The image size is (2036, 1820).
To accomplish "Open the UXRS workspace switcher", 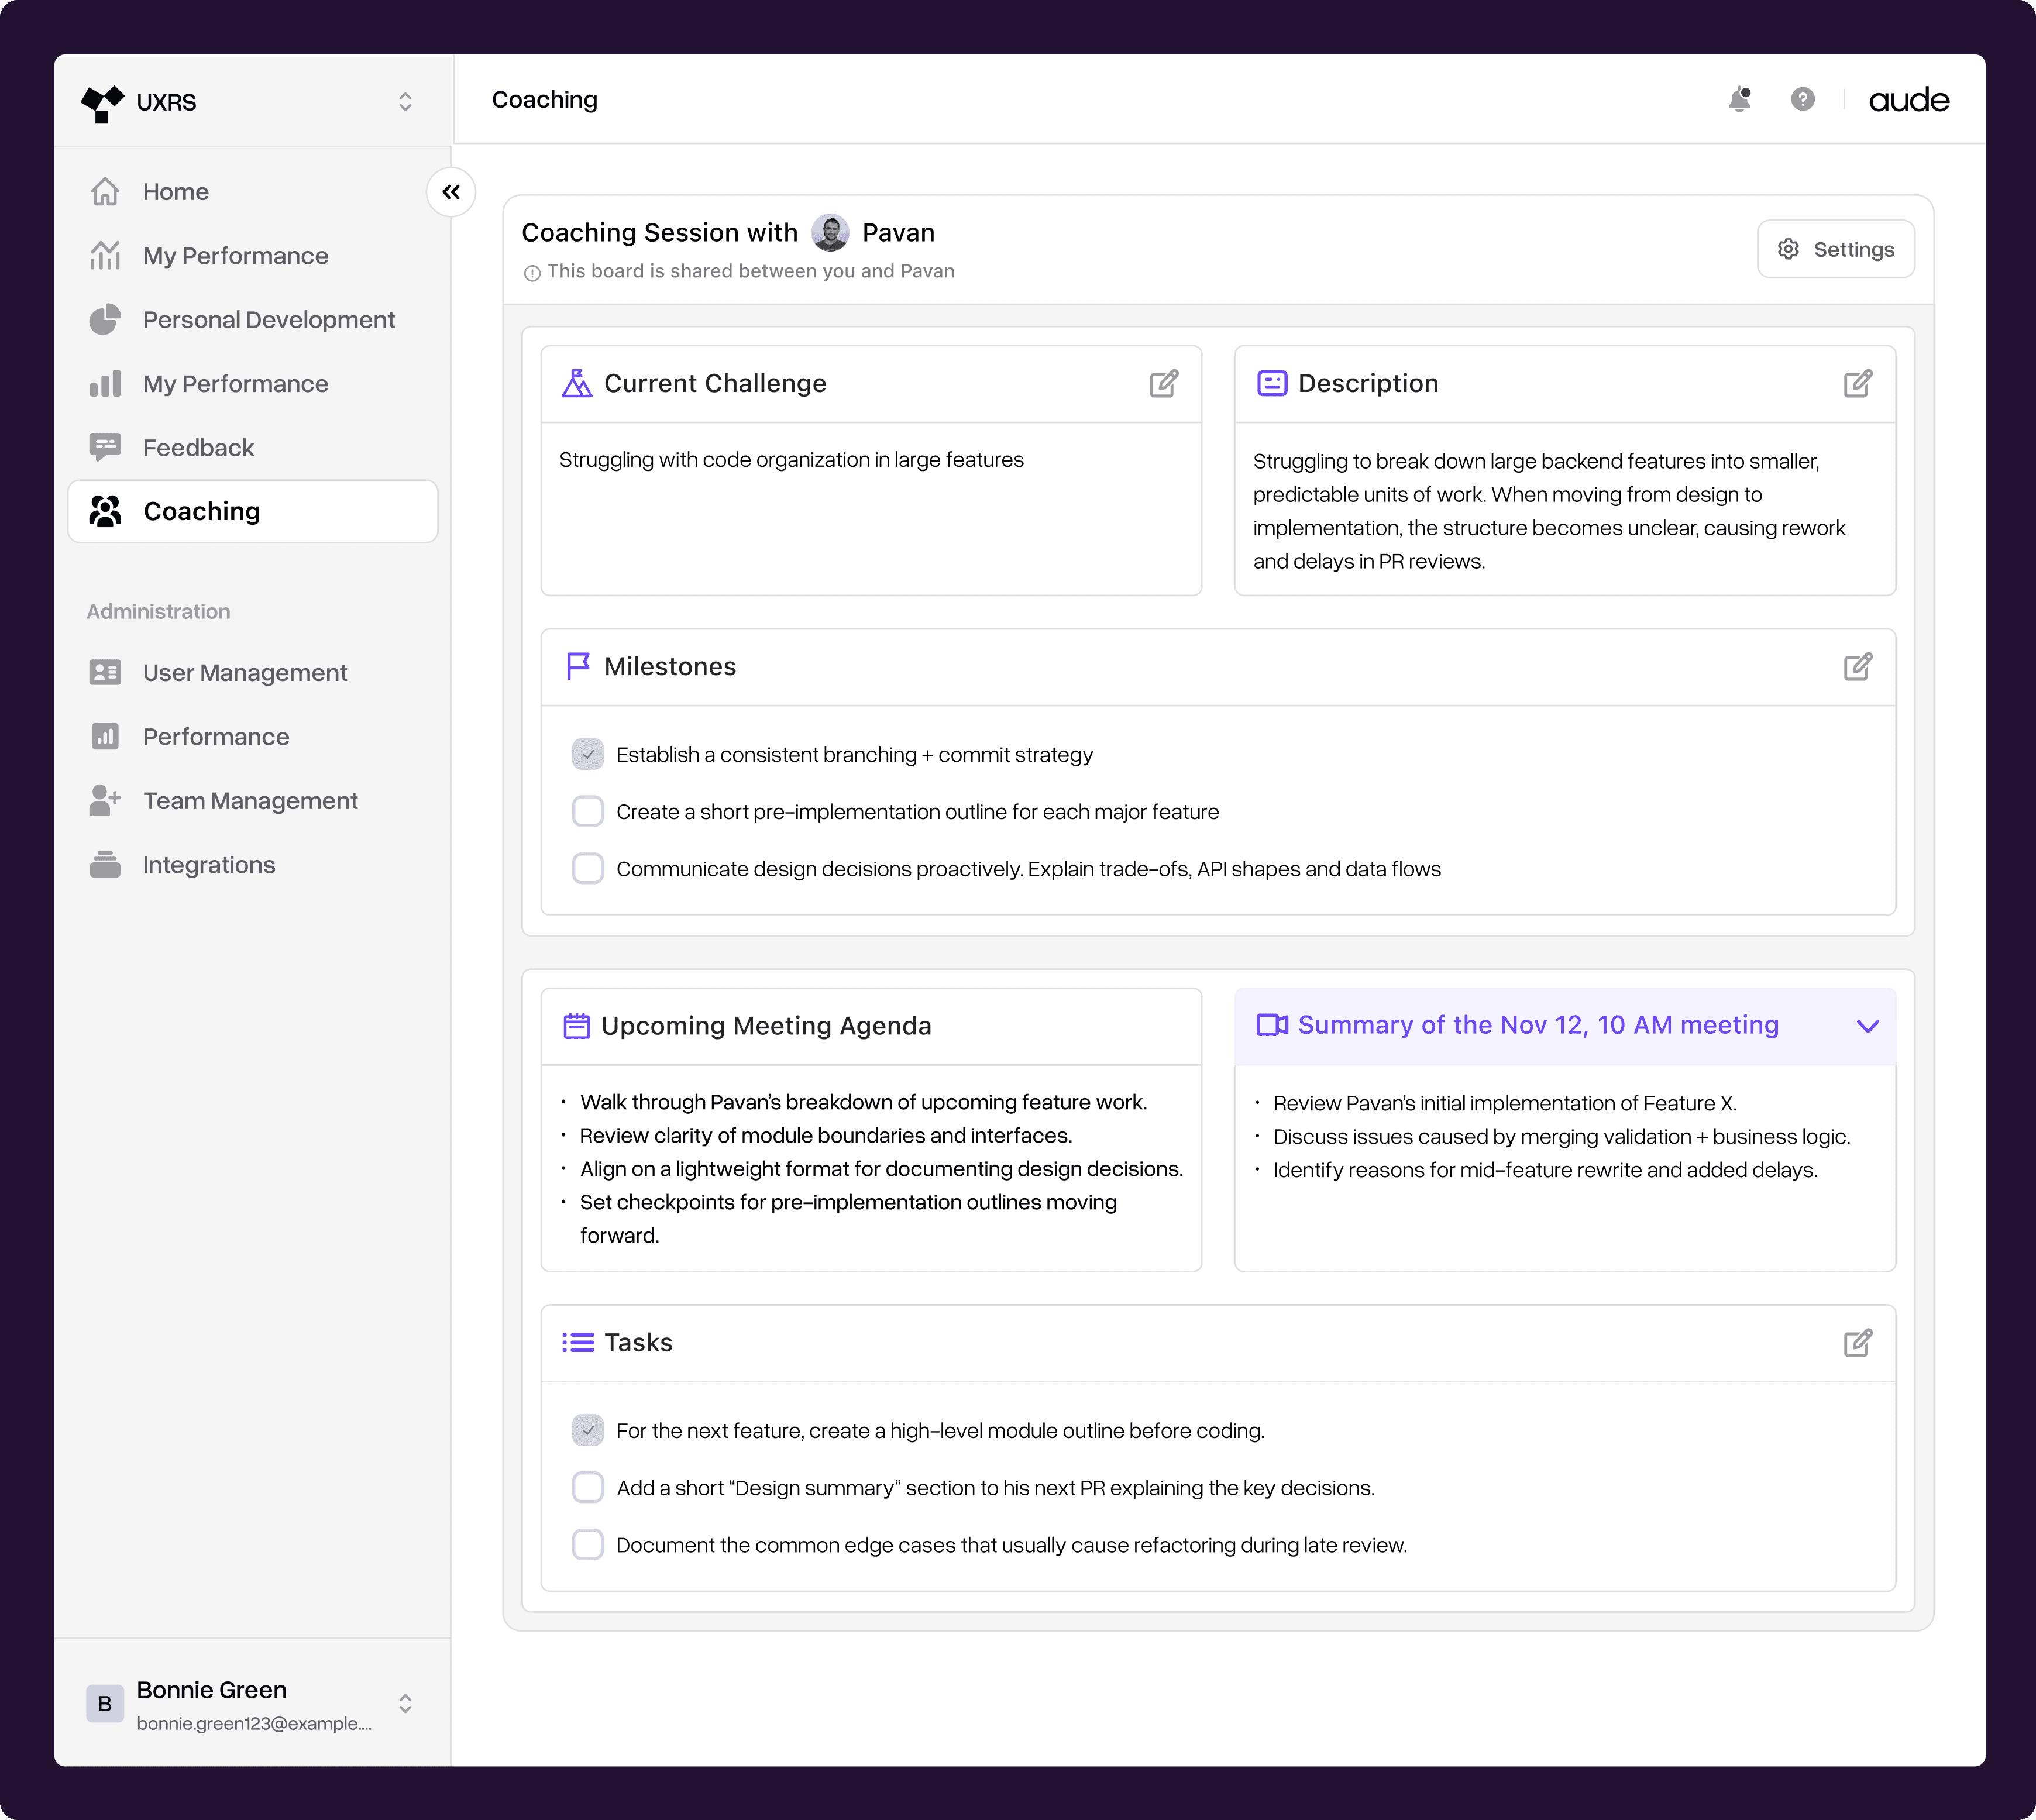I will pos(405,102).
